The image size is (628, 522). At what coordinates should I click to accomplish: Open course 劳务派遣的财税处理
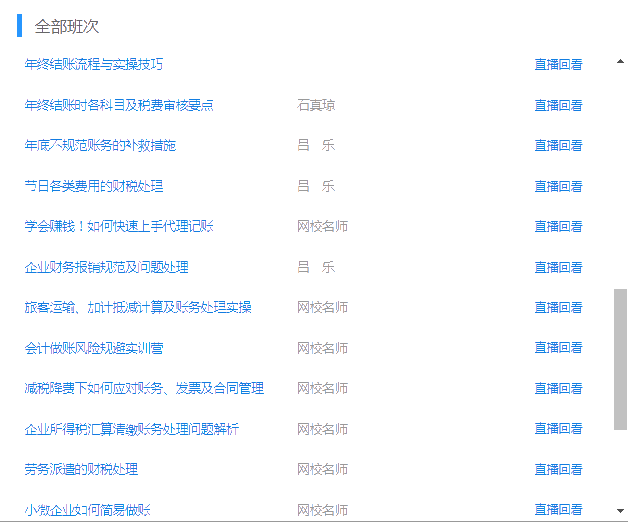tap(81, 469)
